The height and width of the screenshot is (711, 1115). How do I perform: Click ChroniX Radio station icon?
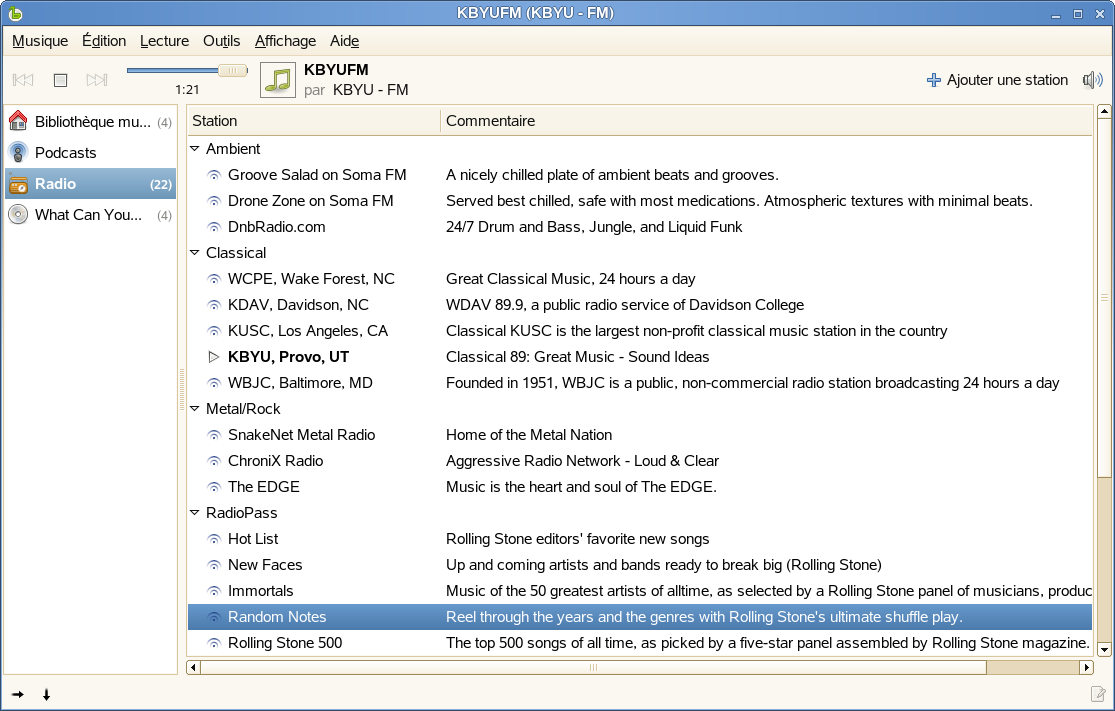click(x=213, y=461)
